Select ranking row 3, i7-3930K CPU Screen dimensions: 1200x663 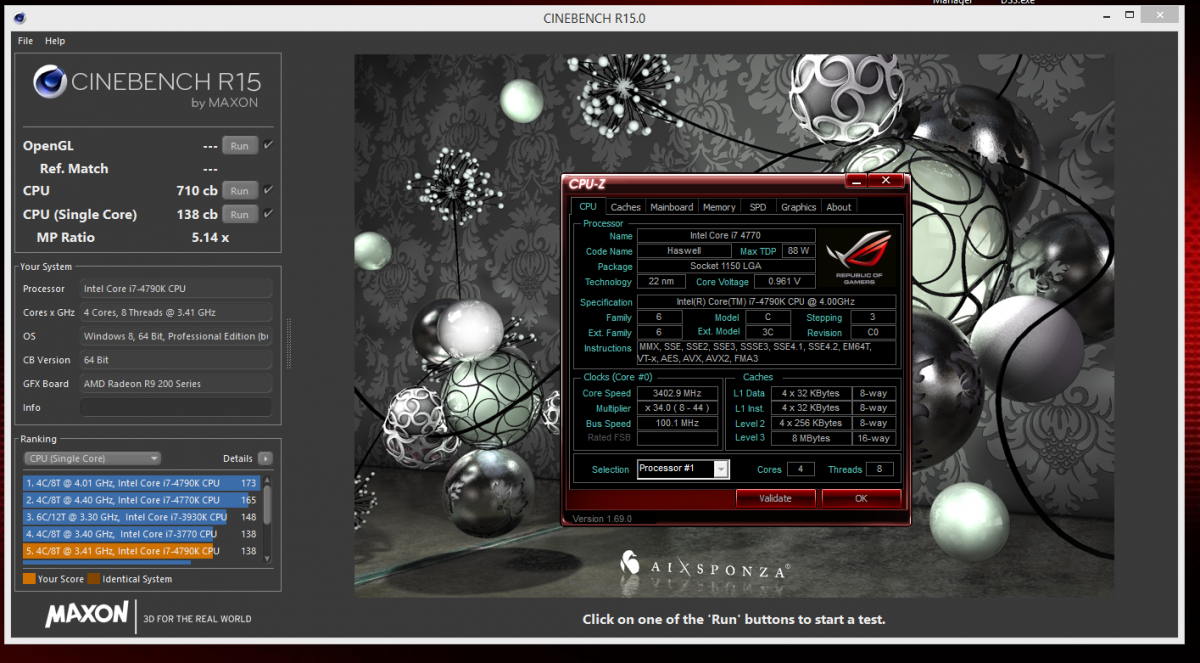click(142, 517)
